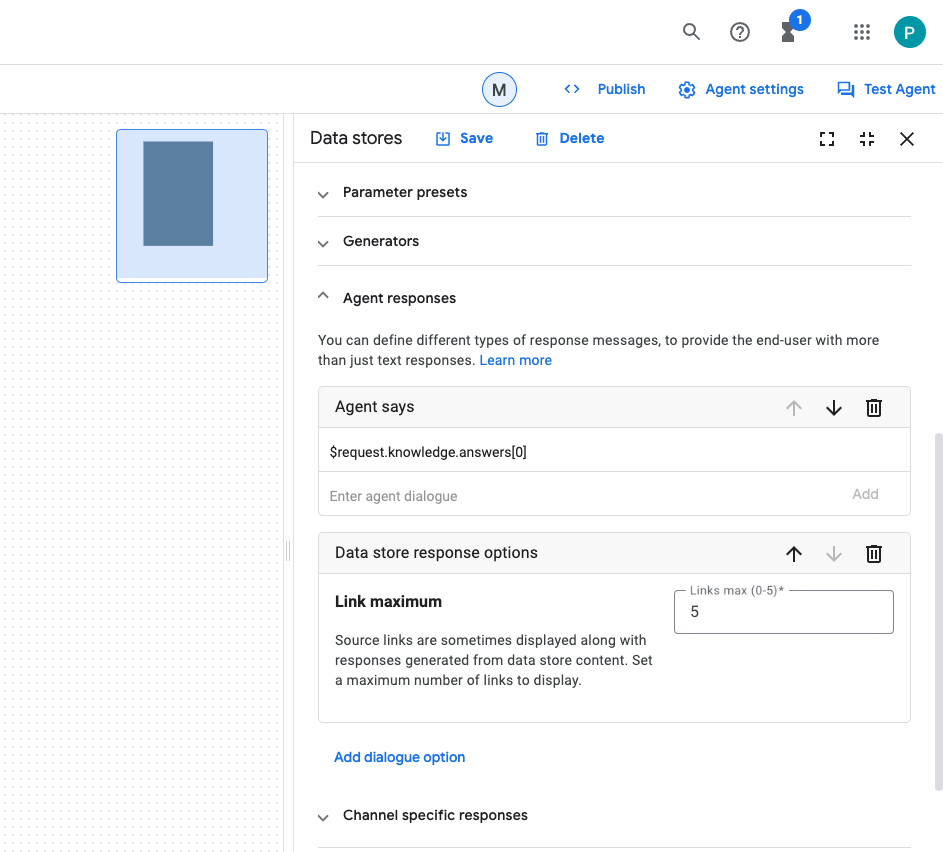Move Agent says response down

[834, 408]
